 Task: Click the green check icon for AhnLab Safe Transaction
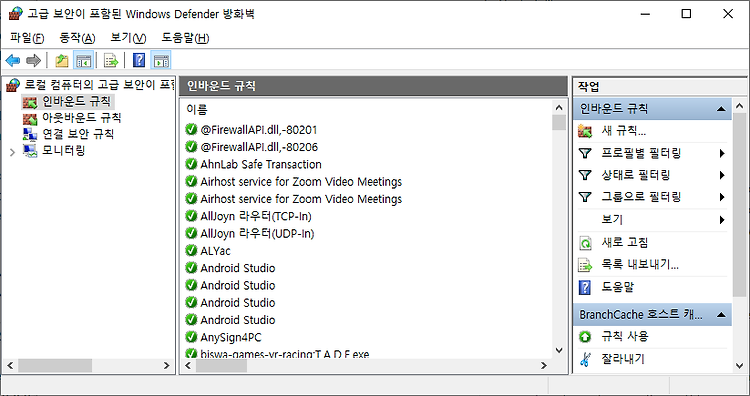point(191,164)
